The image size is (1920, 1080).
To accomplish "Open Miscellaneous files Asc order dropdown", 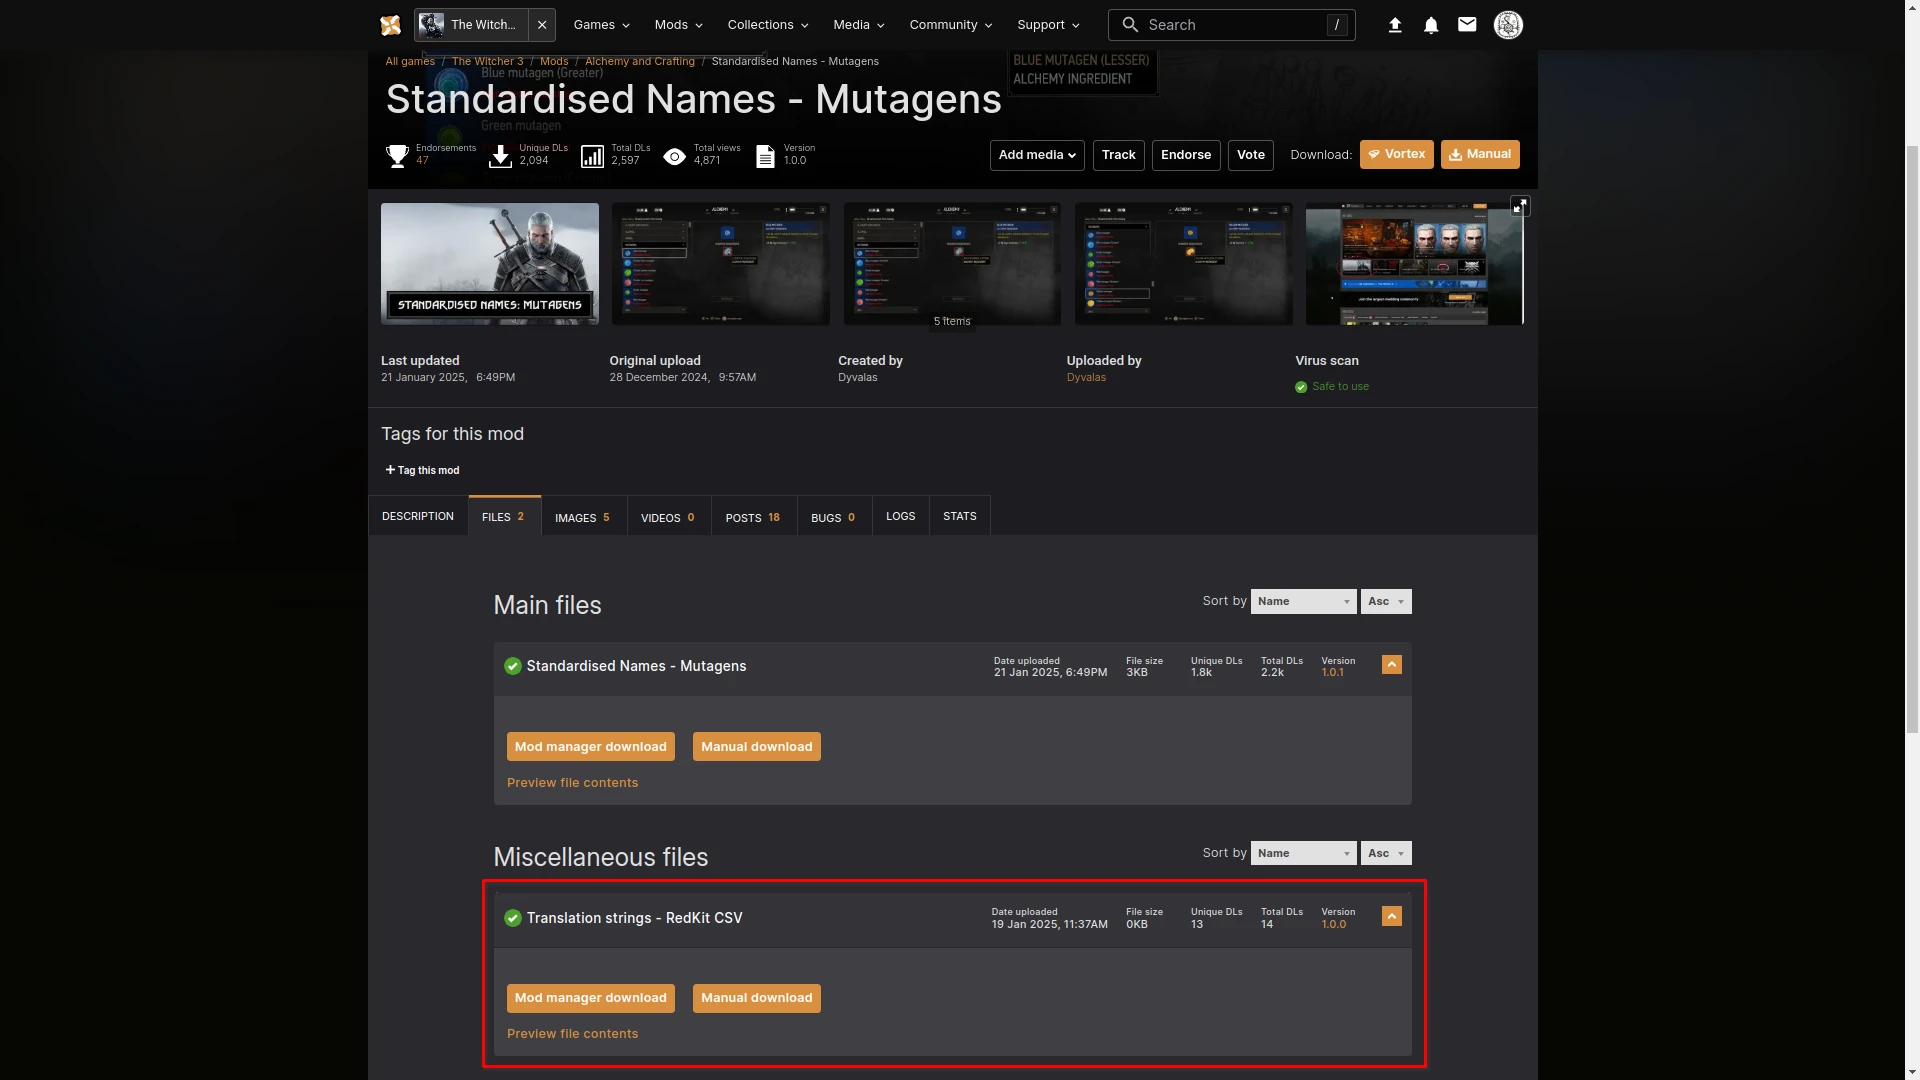I will point(1386,853).
